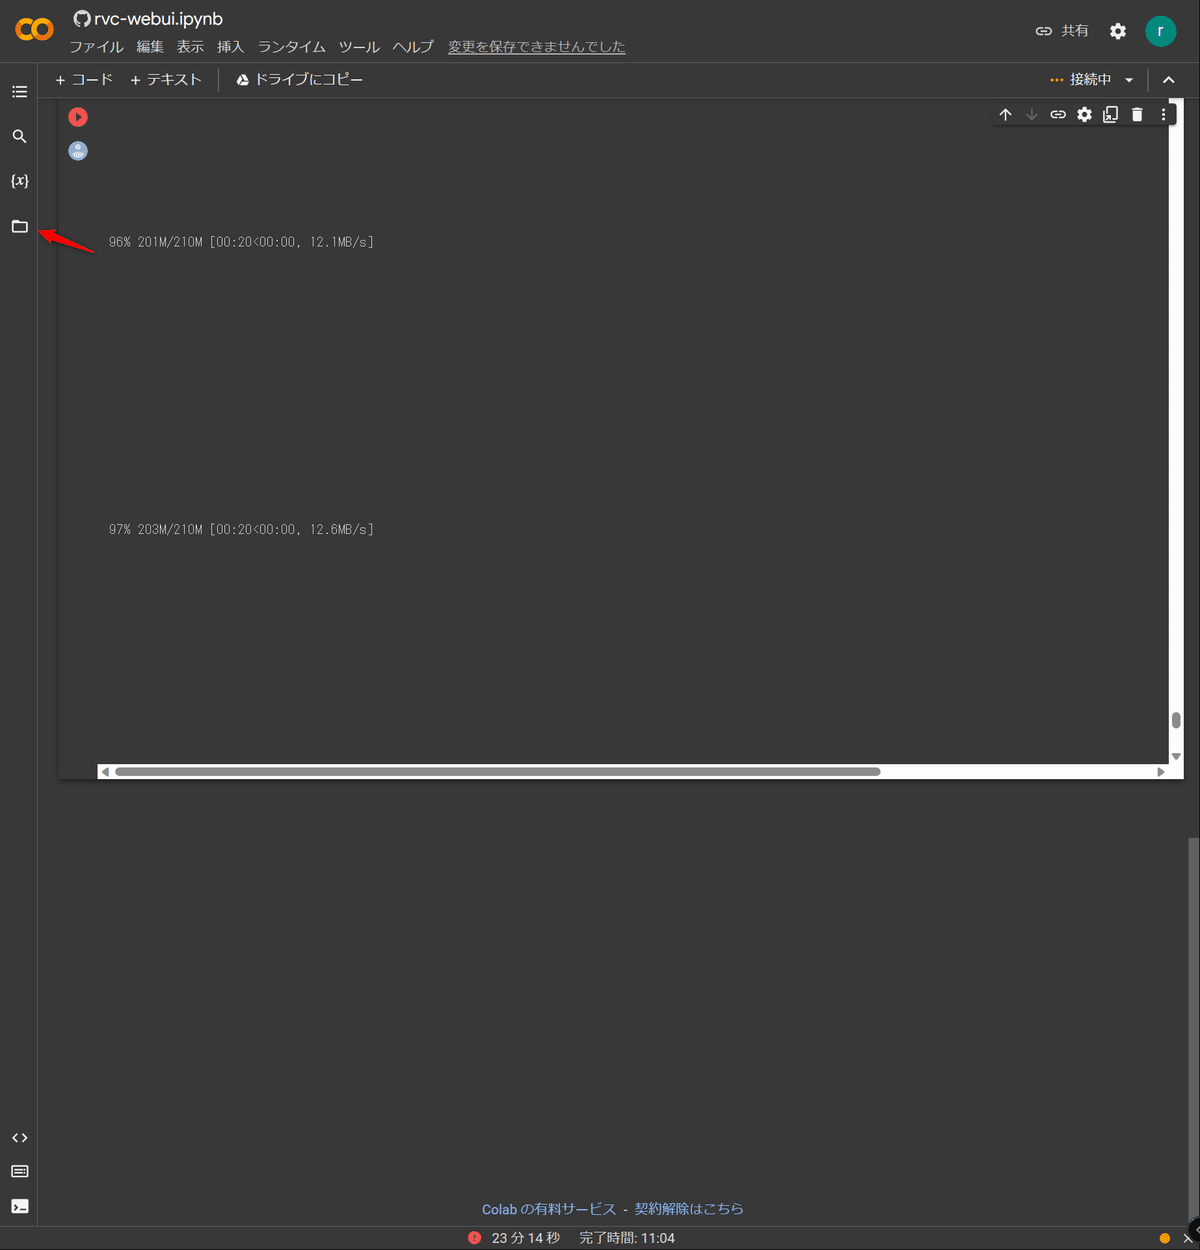This screenshot has height=1250, width=1200.
Task: Copy link to the cell
Action: click(x=1058, y=114)
